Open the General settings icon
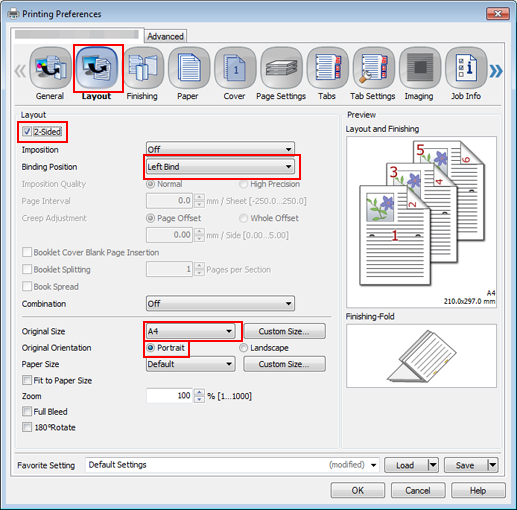517x510 pixels. [50, 68]
